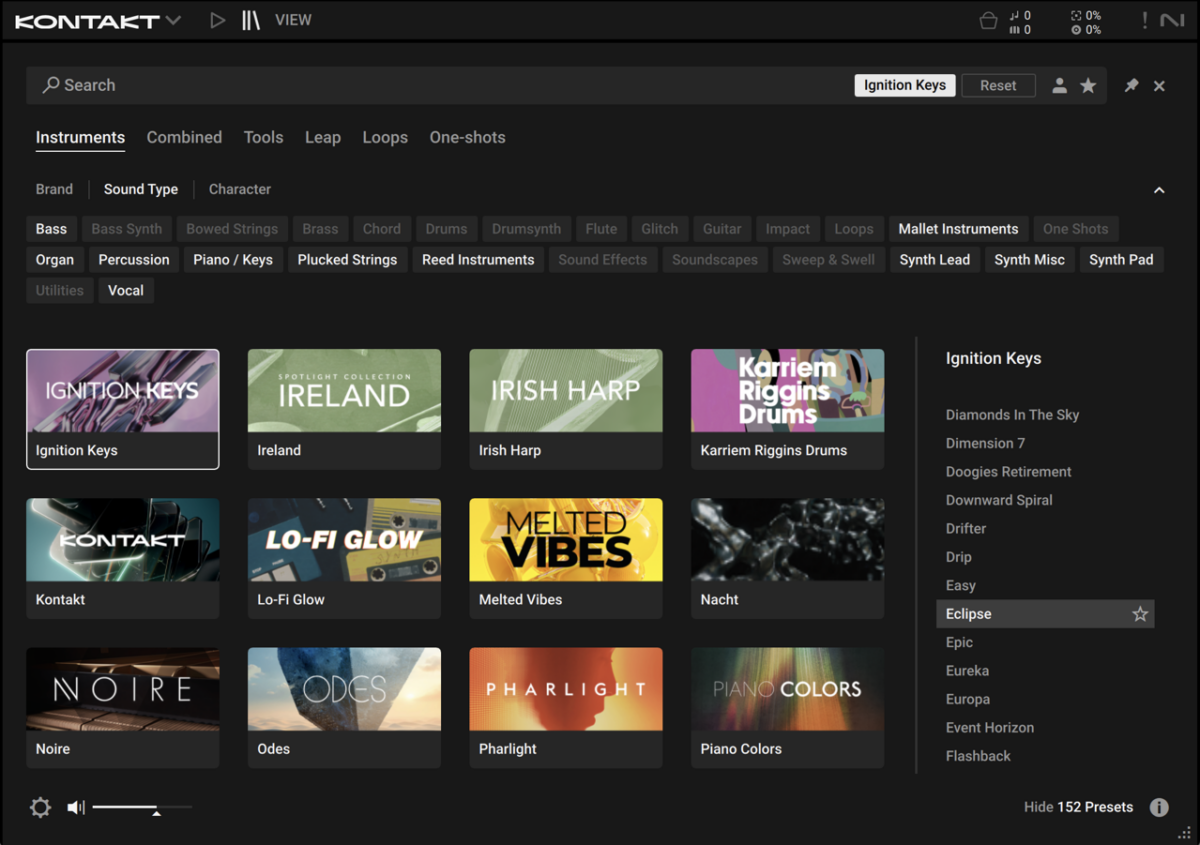Click the exclamation alert icon
The width and height of the screenshot is (1200, 845).
[x=1145, y=21]
